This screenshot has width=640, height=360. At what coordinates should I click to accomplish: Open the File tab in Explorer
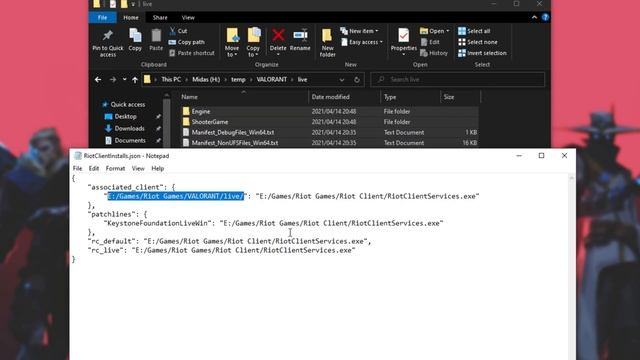click(x=102, y=18)
